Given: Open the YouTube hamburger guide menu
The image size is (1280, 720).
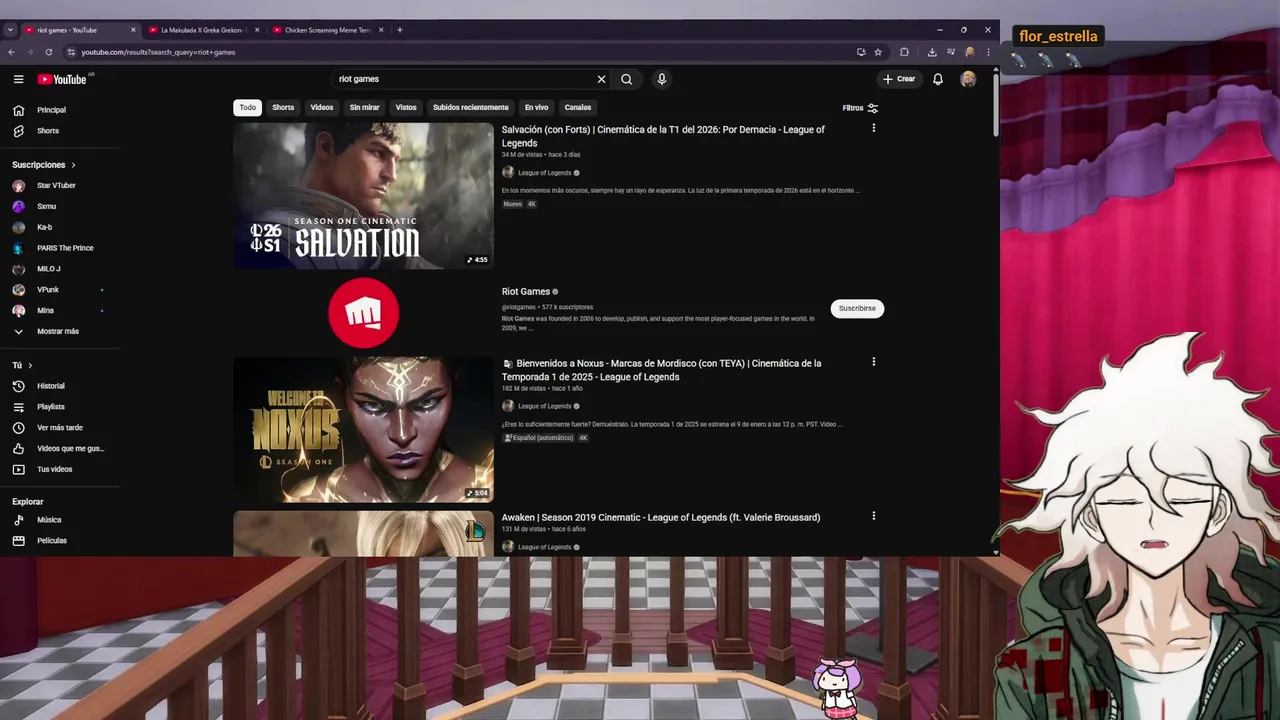Looking at the screenshot, I should point(18,79).
